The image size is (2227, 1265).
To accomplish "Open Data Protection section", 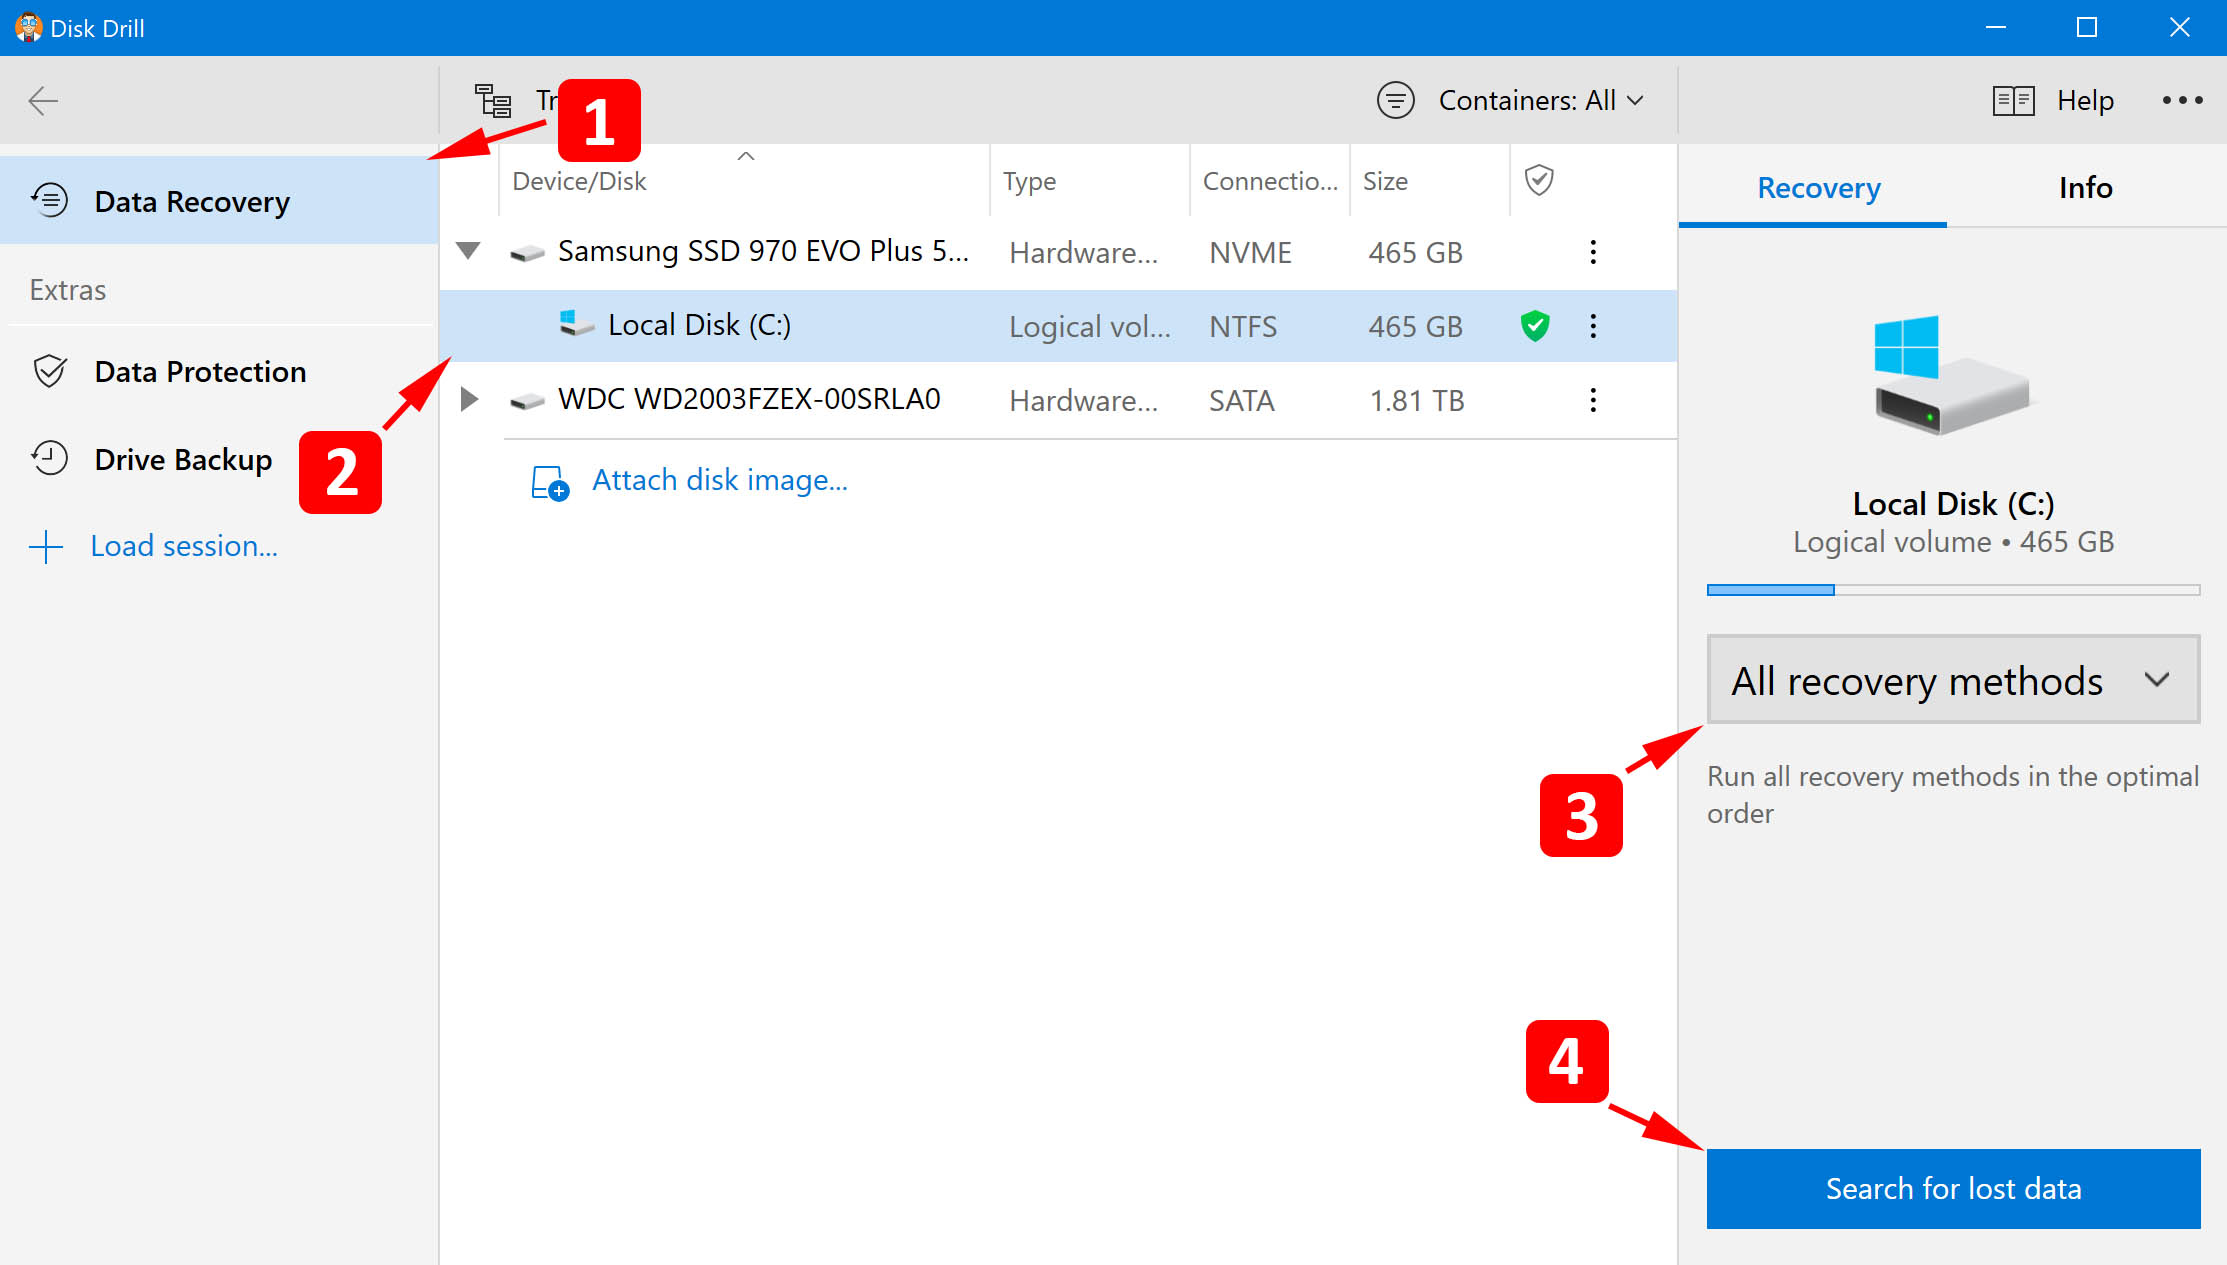I will point(220,371).
